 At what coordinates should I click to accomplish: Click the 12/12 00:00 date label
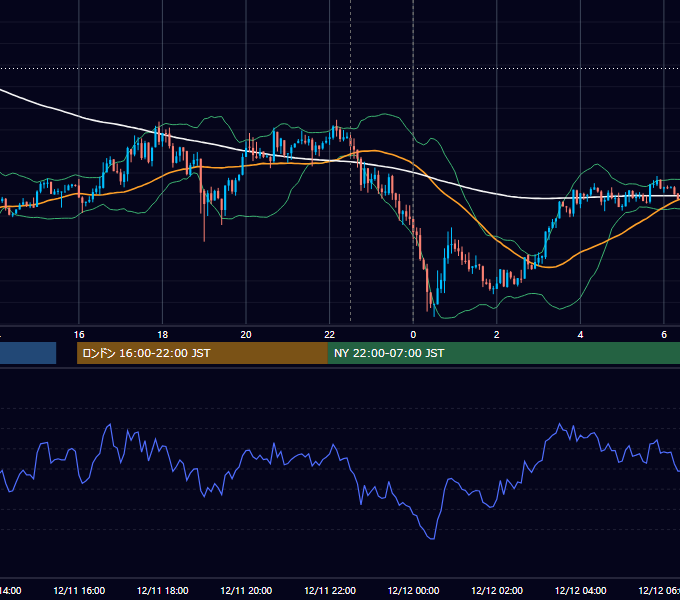pos(413,590)
